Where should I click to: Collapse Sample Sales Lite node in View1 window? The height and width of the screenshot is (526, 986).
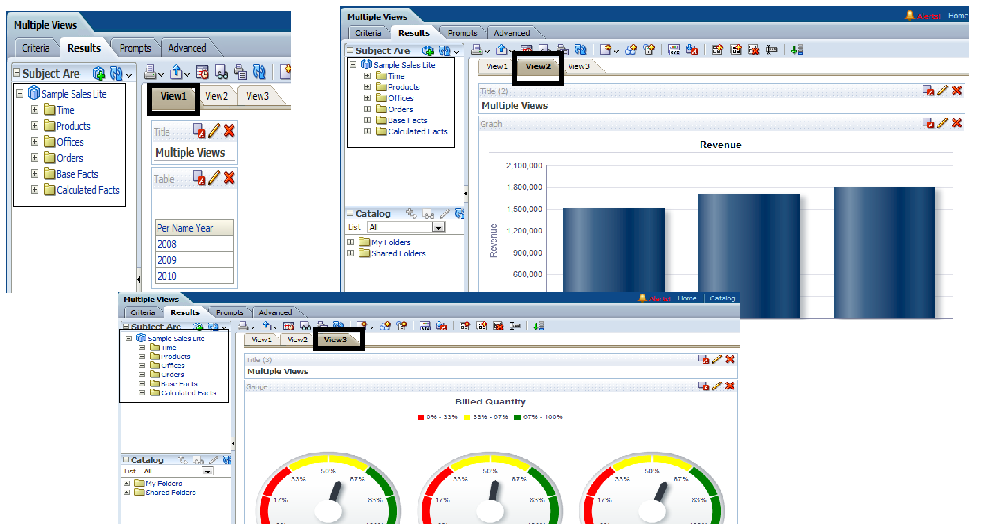19,93
